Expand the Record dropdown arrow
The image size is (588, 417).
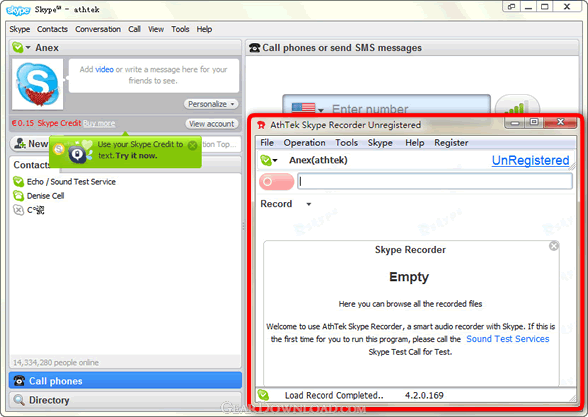pyautogui.click(x=309, y=204)
